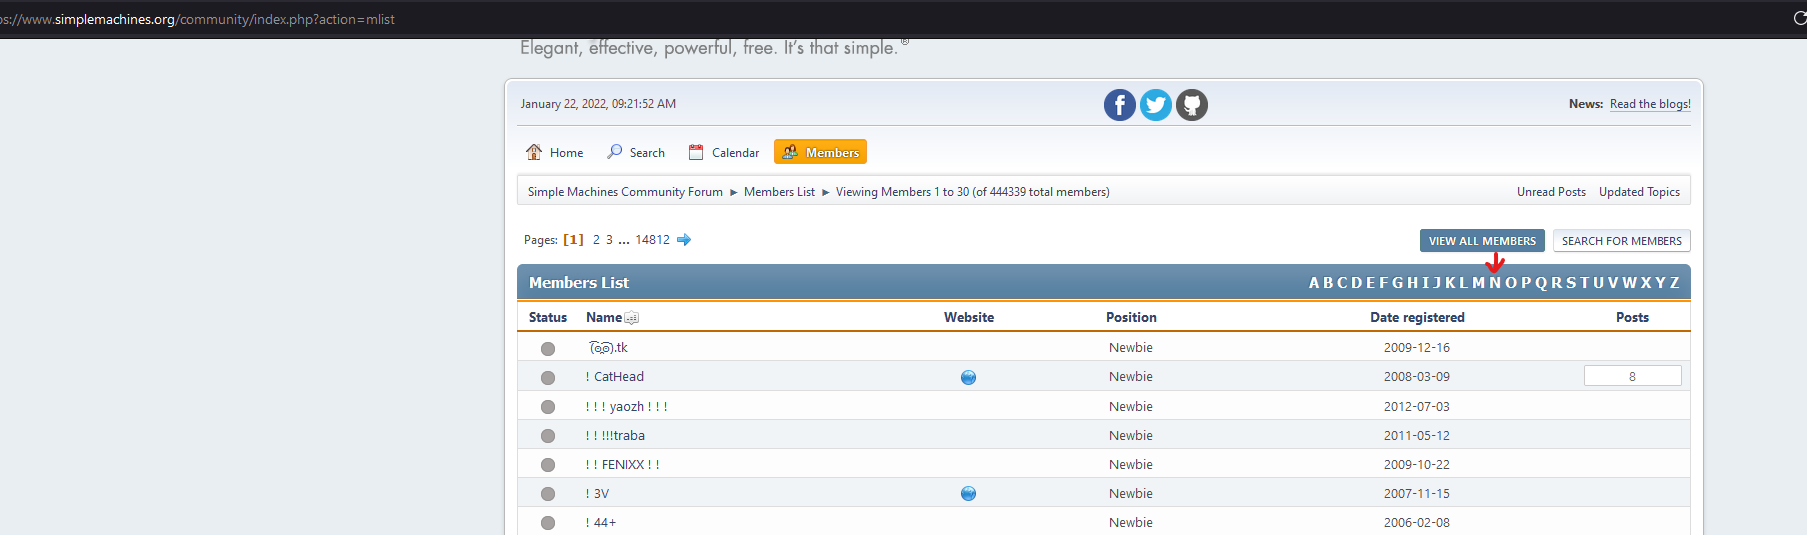Filter members by letter N
Screen dimensions: 1807x535
coord(1495,283)
